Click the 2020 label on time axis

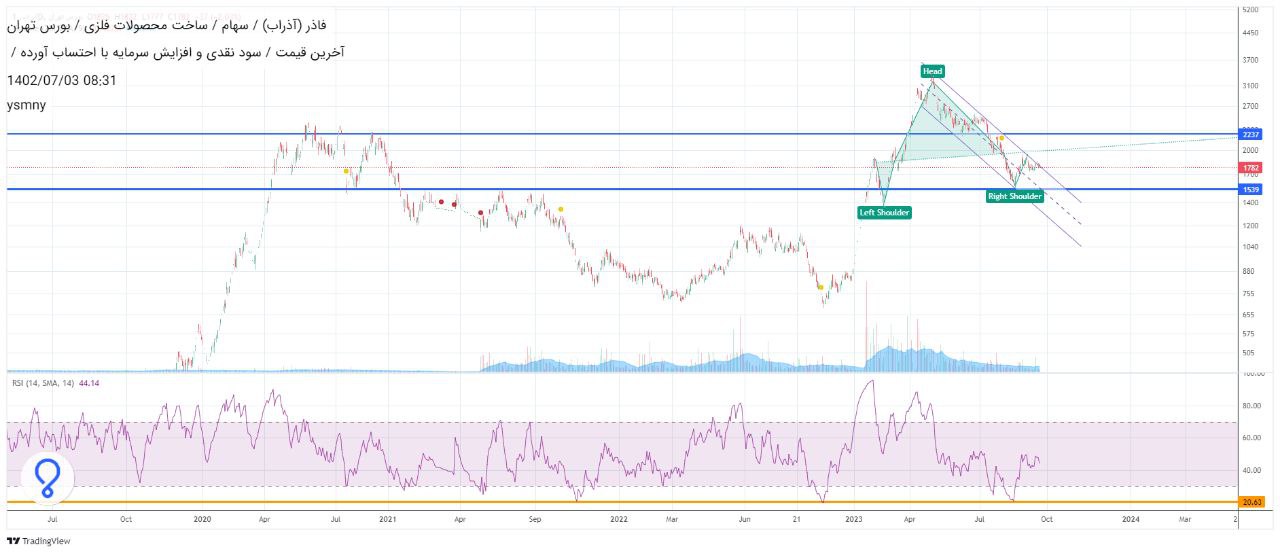[x=202, y=519]
